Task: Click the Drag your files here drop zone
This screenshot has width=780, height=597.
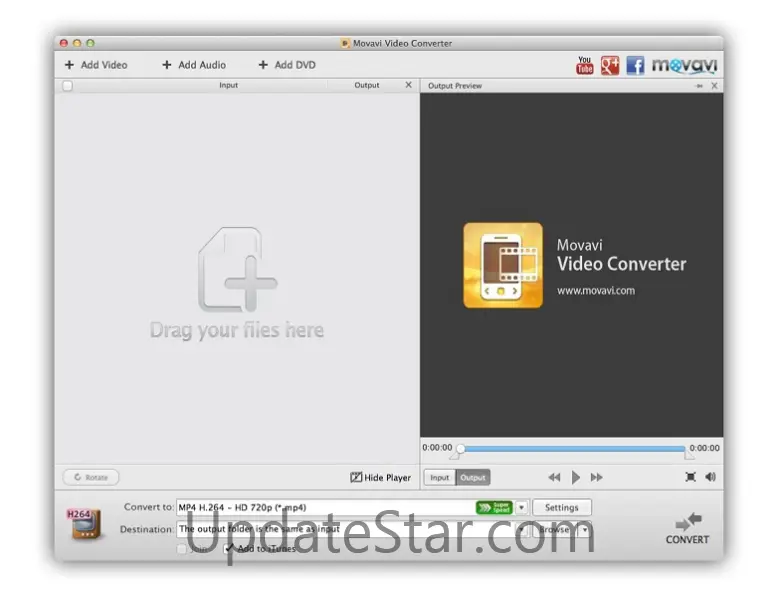Action: [x=237, y=284]
